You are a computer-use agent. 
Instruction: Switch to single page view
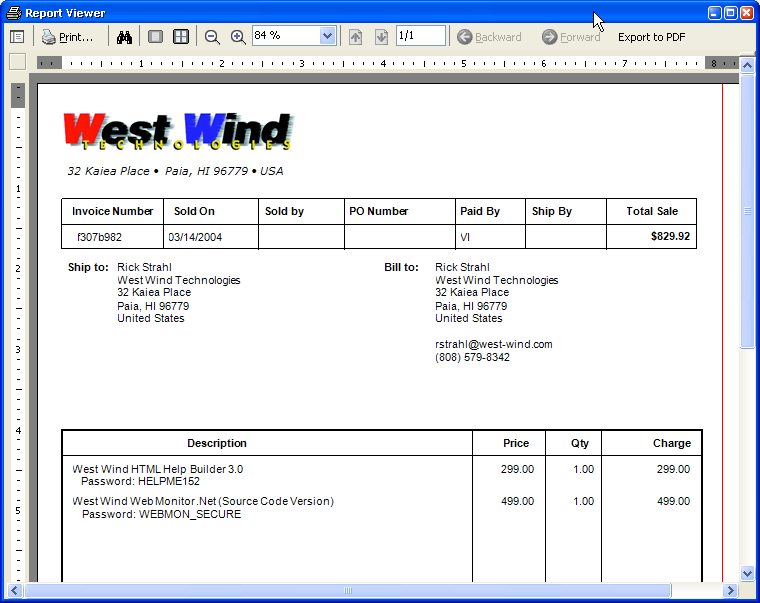pos(155,37)
